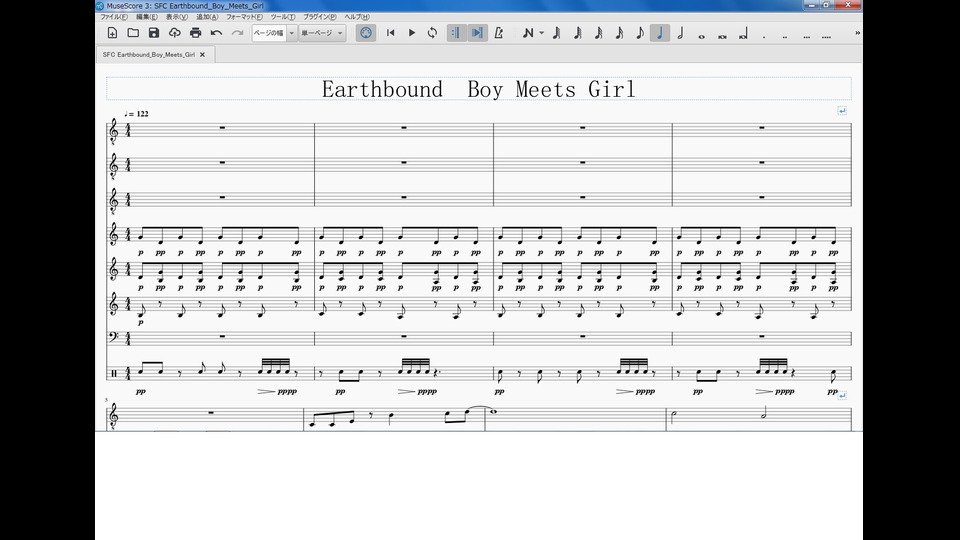Screen dimensions: 960x540
Task: Open the フォーマット menu
Action: (x=244, y=17)
